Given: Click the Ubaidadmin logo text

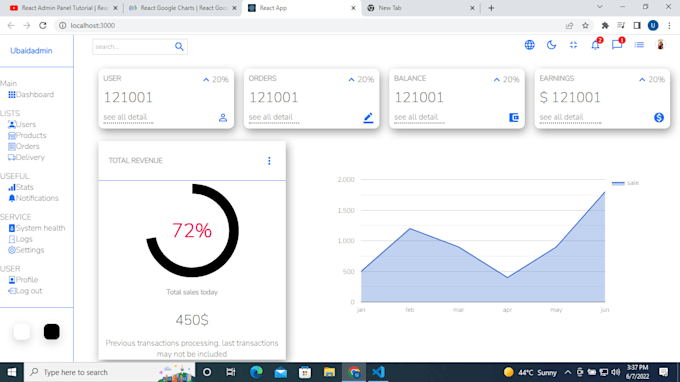Looking at the screenshot, I should [31, 51].
